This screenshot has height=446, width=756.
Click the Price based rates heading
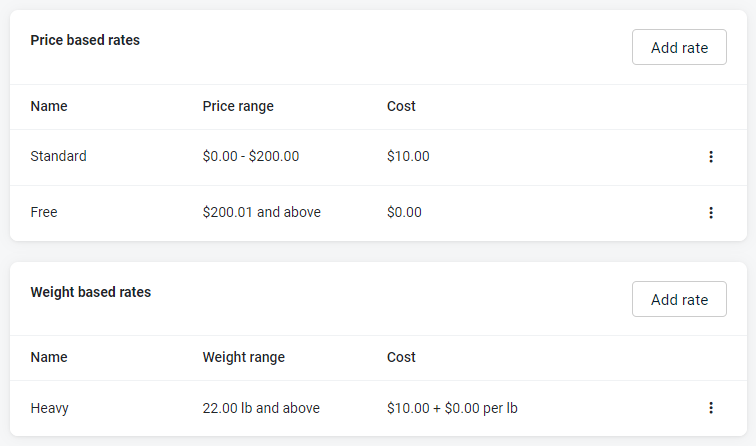click(85, 40)
